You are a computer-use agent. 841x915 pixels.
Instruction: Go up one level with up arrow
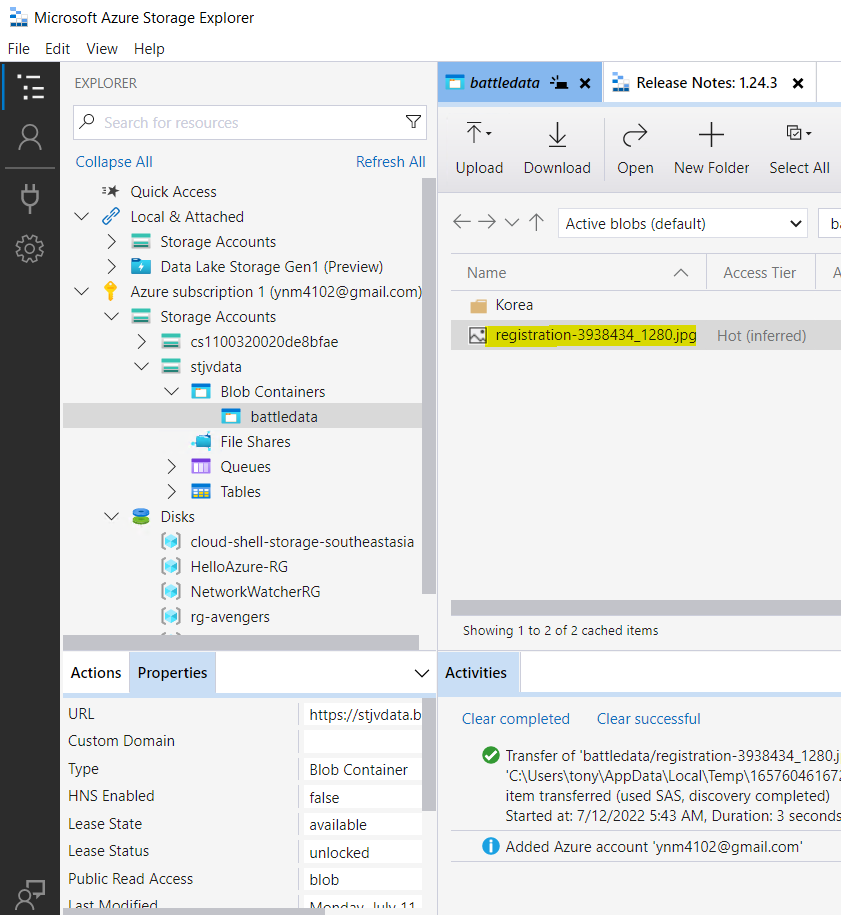click(x=536, y=222)
